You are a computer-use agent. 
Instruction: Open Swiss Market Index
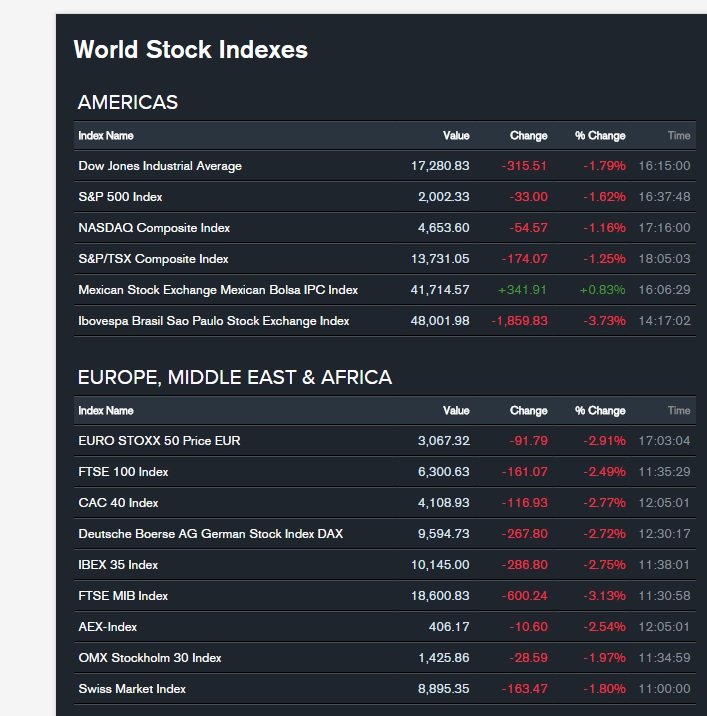click(132, 689)
